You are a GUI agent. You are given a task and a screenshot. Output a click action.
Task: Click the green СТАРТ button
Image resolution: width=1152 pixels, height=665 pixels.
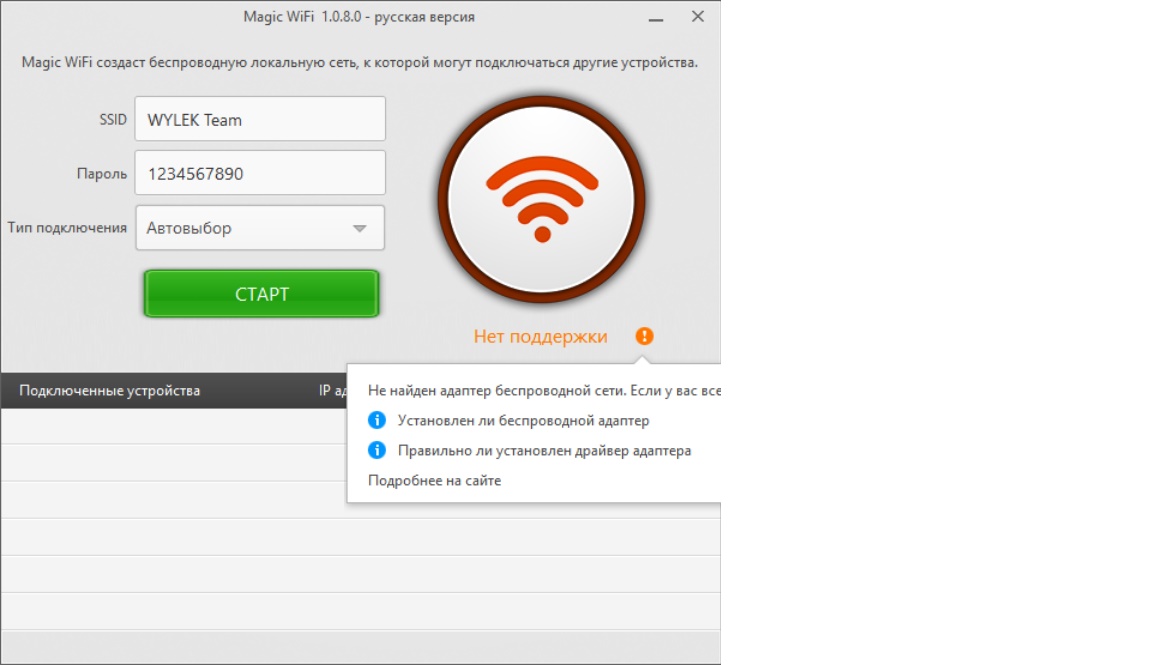[x=262, y=294]
